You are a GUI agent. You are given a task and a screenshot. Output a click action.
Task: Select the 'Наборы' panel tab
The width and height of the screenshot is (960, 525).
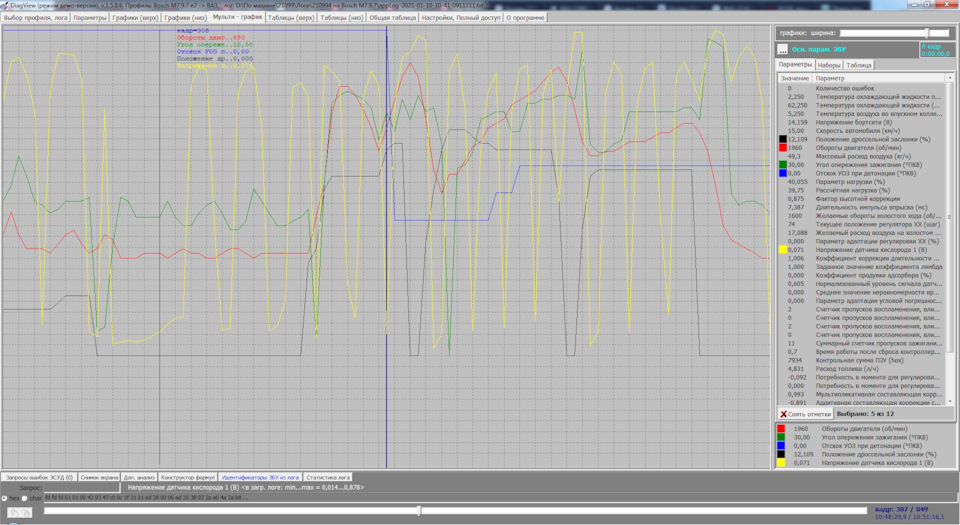(x=829, y=65)
